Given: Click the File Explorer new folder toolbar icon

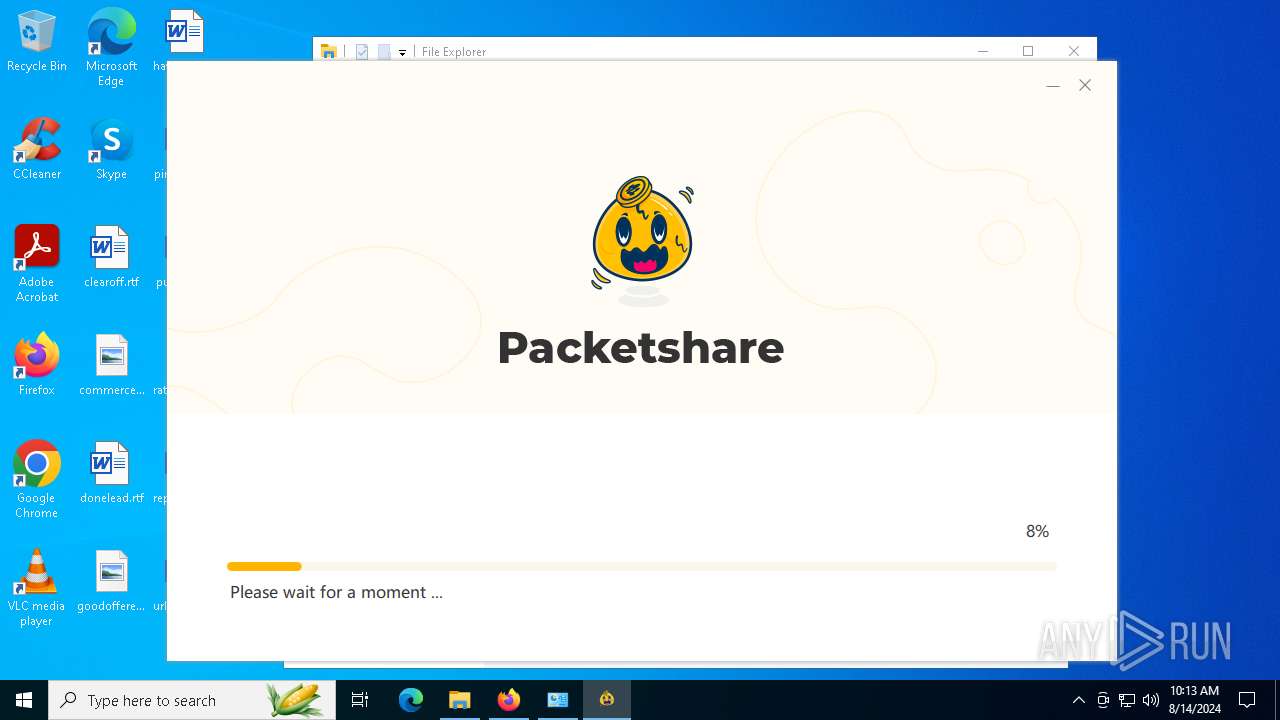Looking at the screenshot, I should tap(384, 52).
